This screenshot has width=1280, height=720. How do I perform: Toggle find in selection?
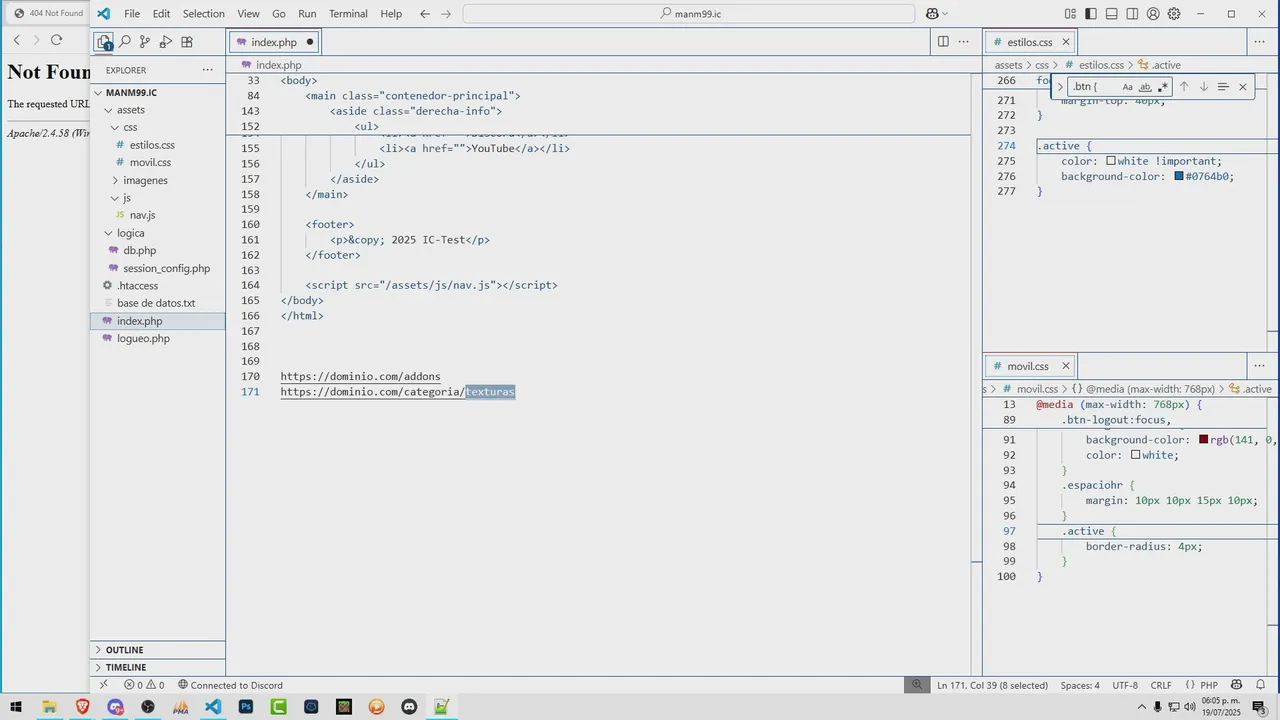pyautogui.click(x=1223, y=87)
